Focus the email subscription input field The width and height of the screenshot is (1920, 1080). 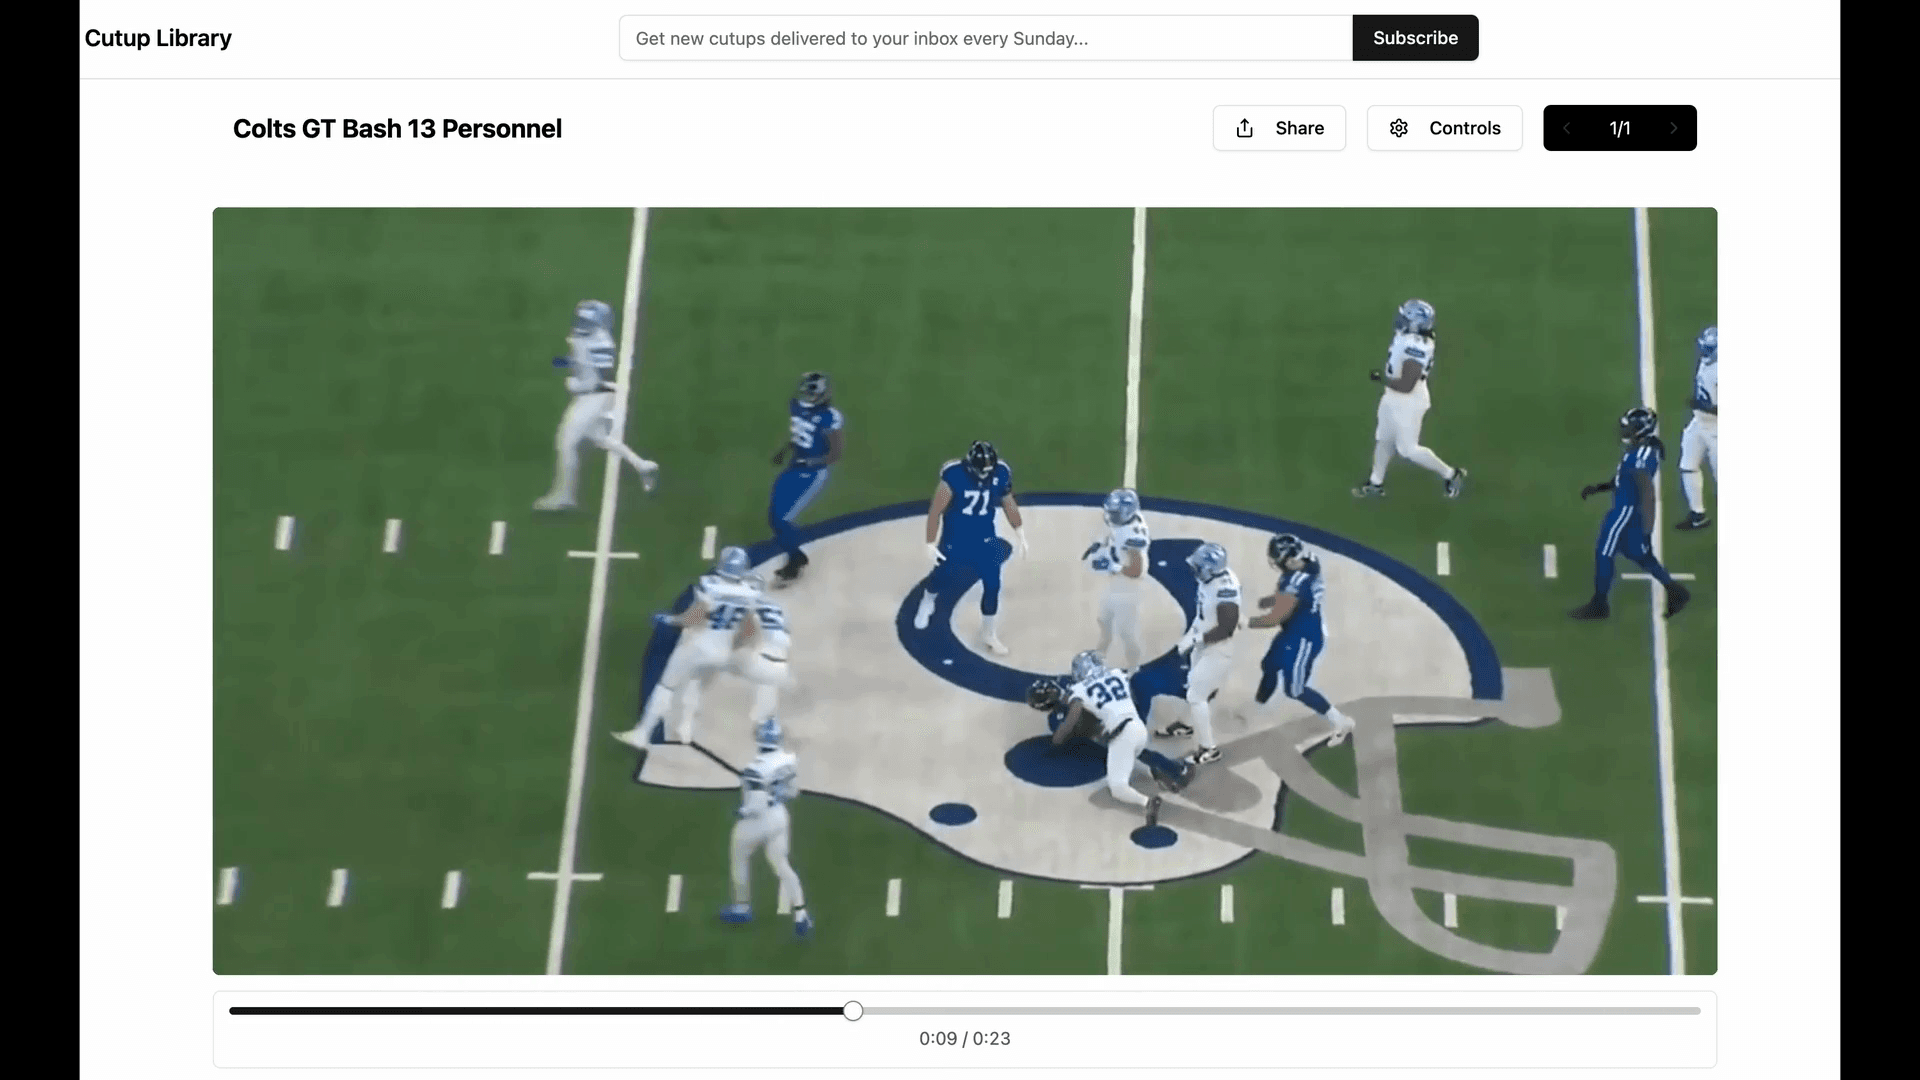click(x=986, y=38)
